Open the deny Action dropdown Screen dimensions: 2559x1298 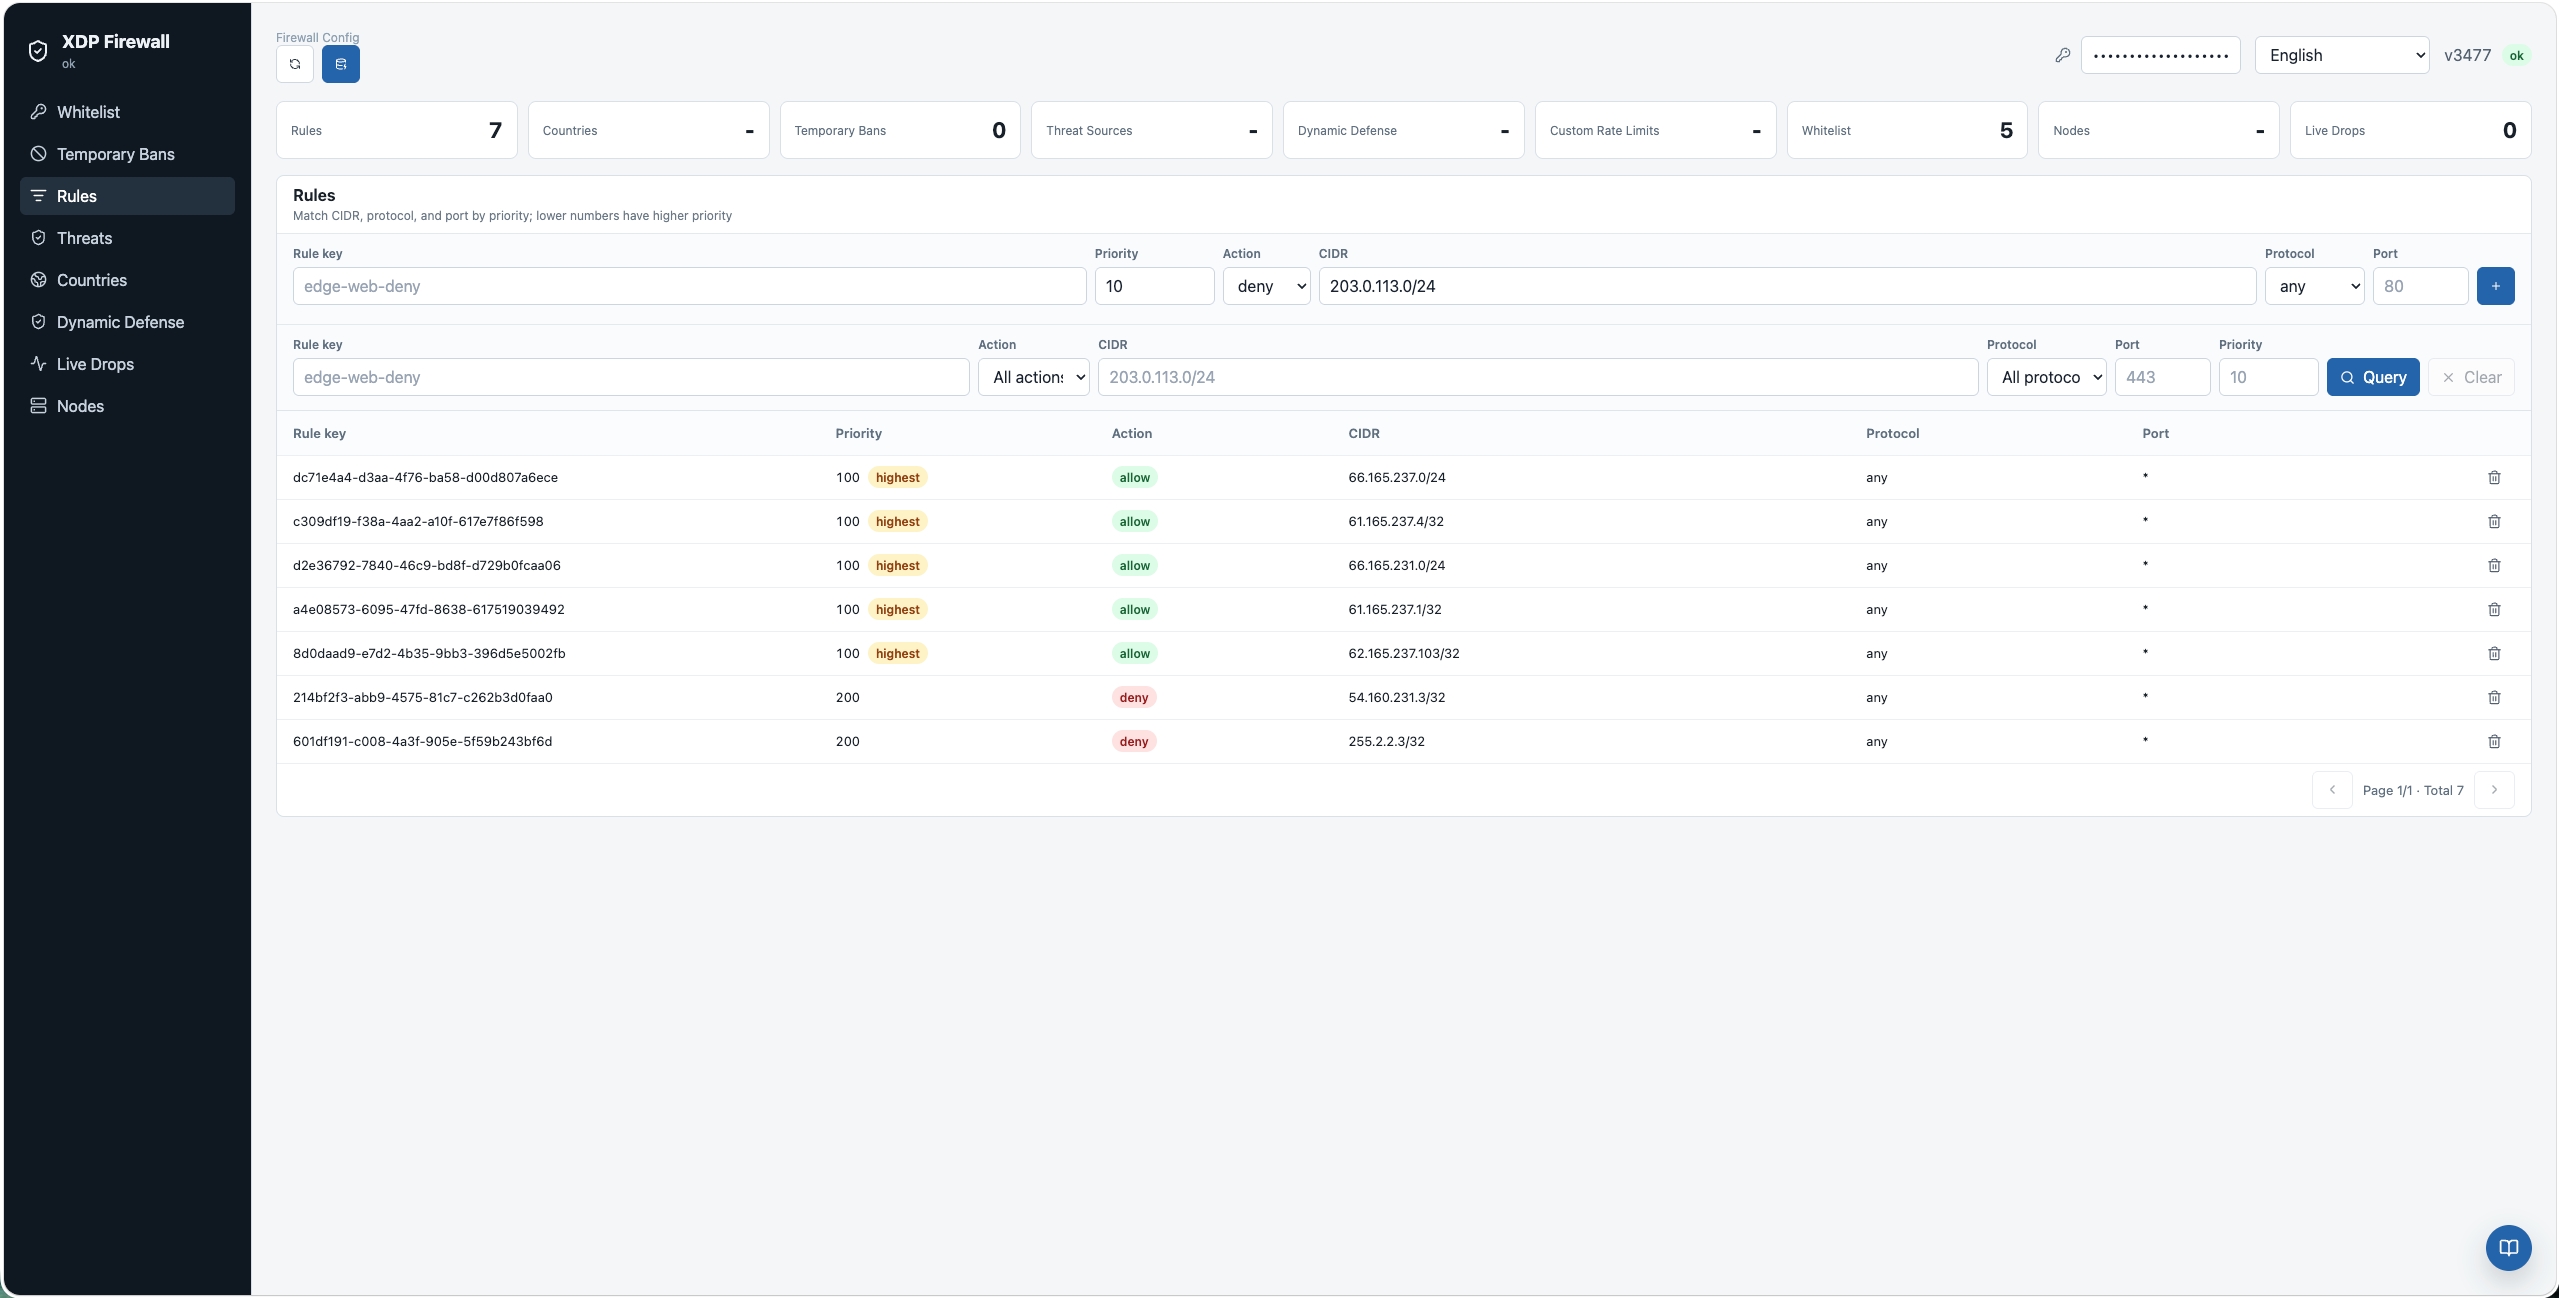tap(1266, 286)
